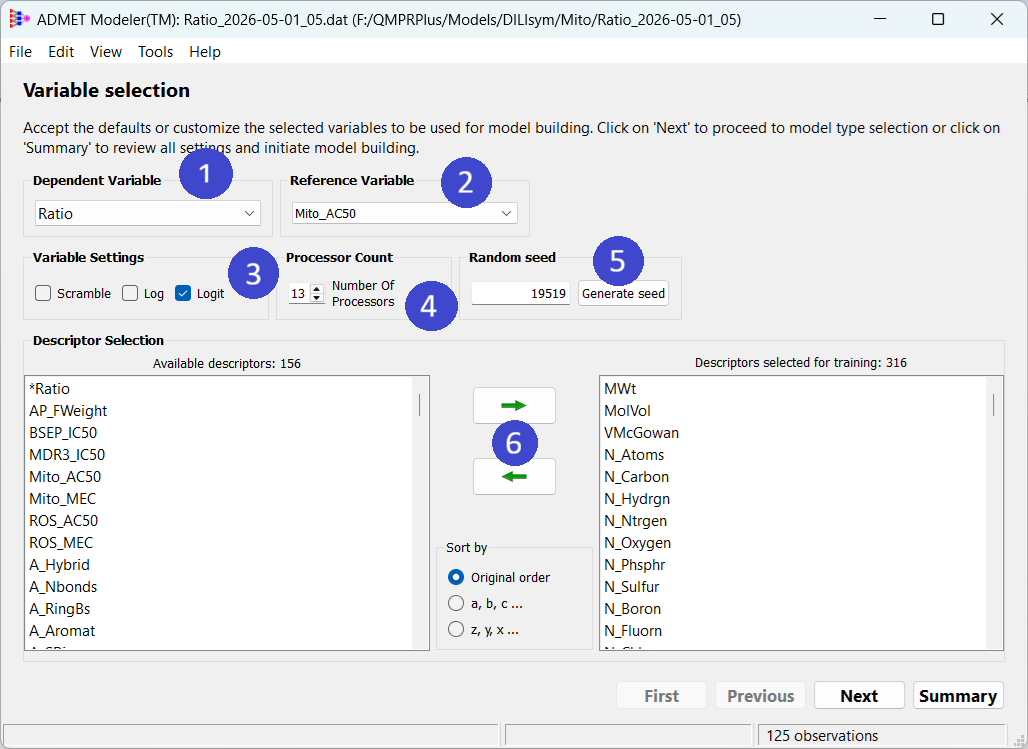Open the Dependent Variable dropdown
This screenshot has height=749, width=1028.
(x=148, y=213)
